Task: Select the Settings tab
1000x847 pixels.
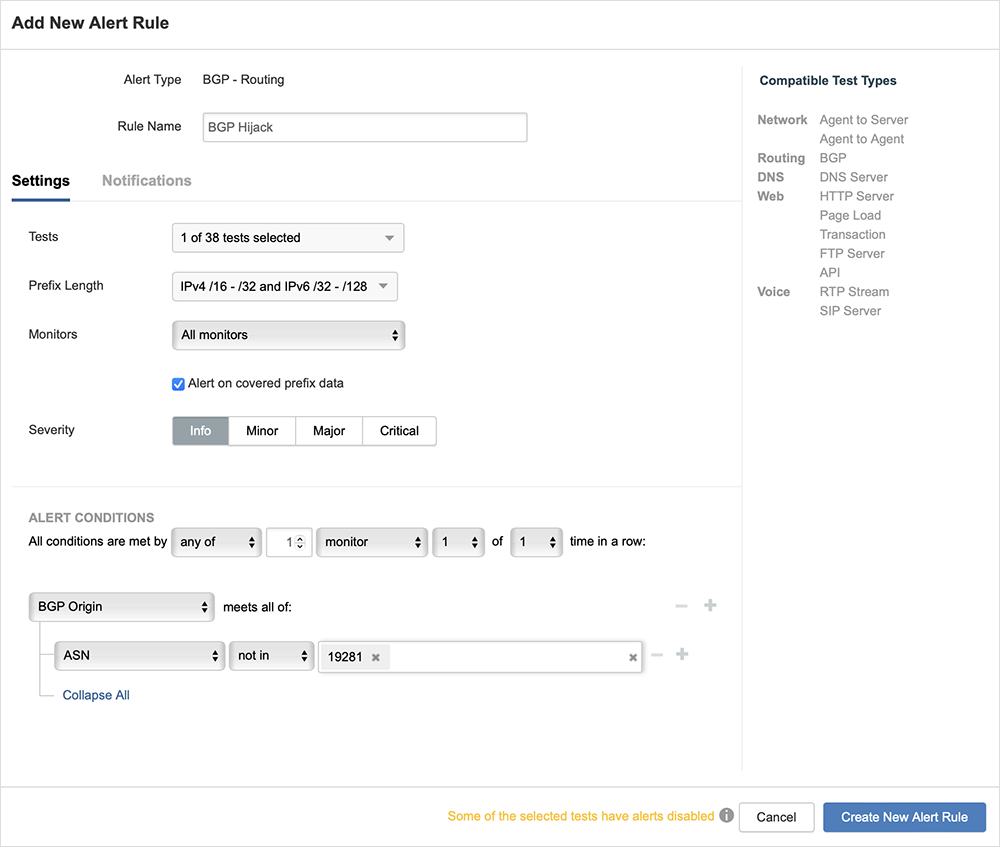Action: [40, 181]
